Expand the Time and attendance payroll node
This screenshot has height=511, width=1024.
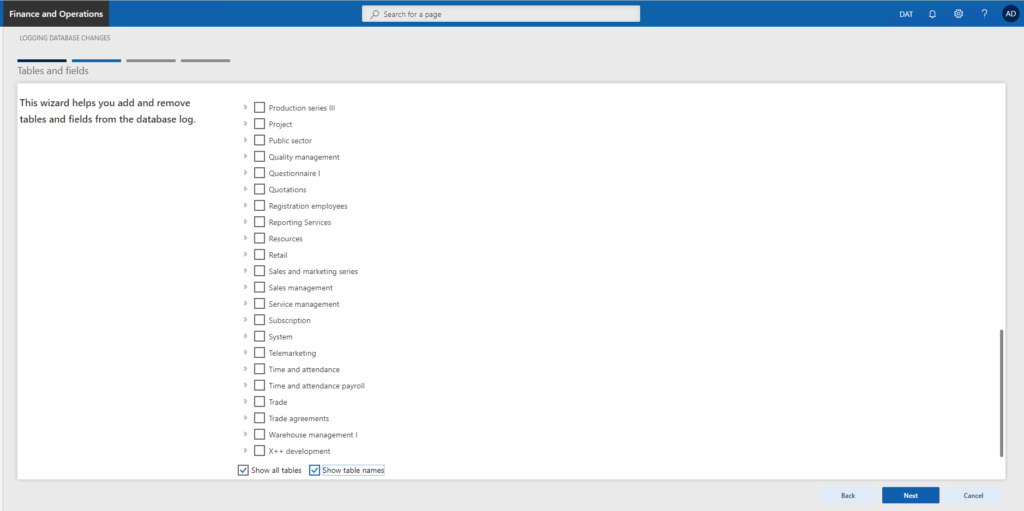(x=246, y=385)
